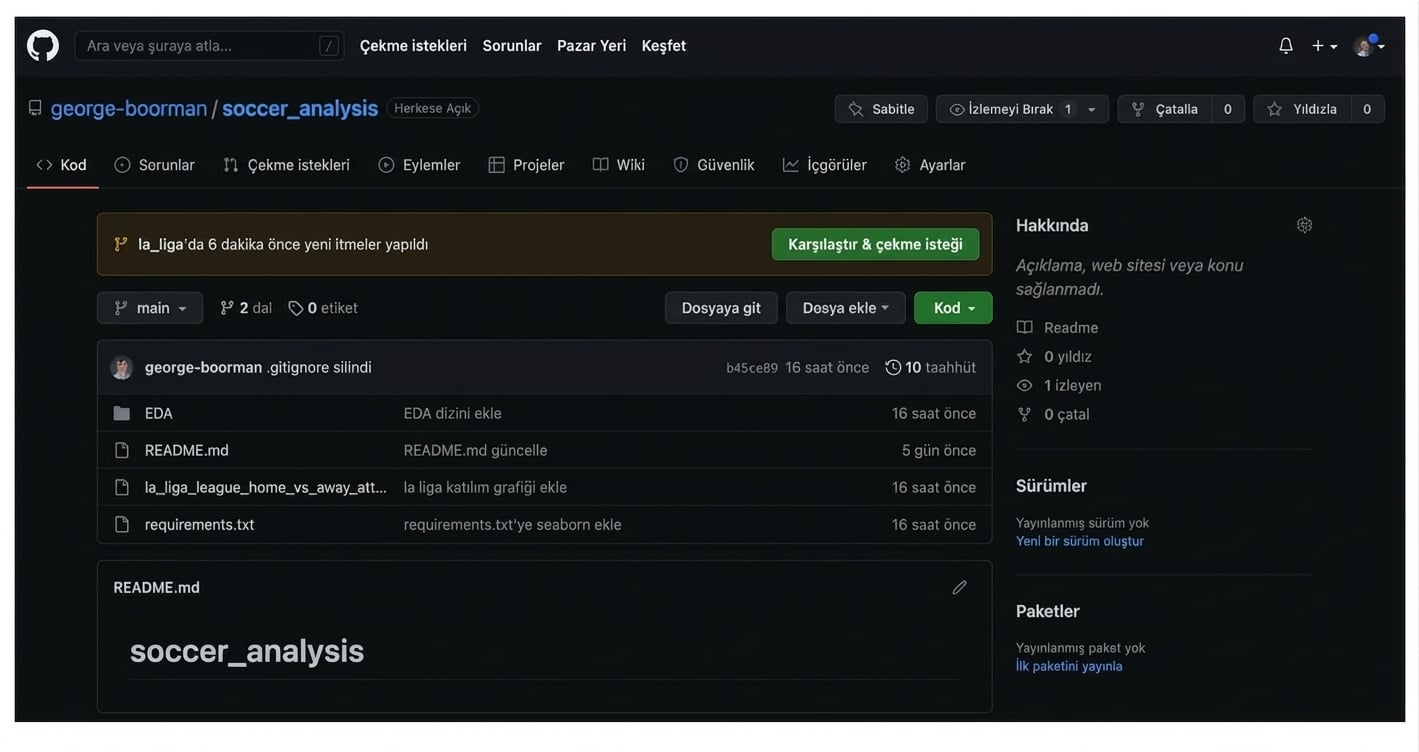This screenshot has width=1419, height=752.
Task: Toggle İzlemeyi Bırak watch button
Action: (1010, 109)
